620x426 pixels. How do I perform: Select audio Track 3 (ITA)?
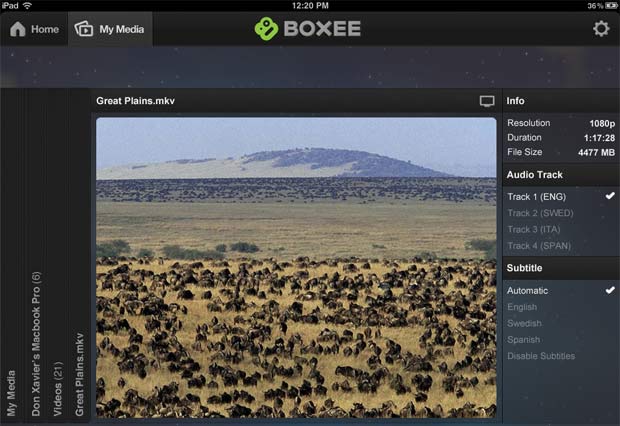pyautogui.click(x=560, y=229)
